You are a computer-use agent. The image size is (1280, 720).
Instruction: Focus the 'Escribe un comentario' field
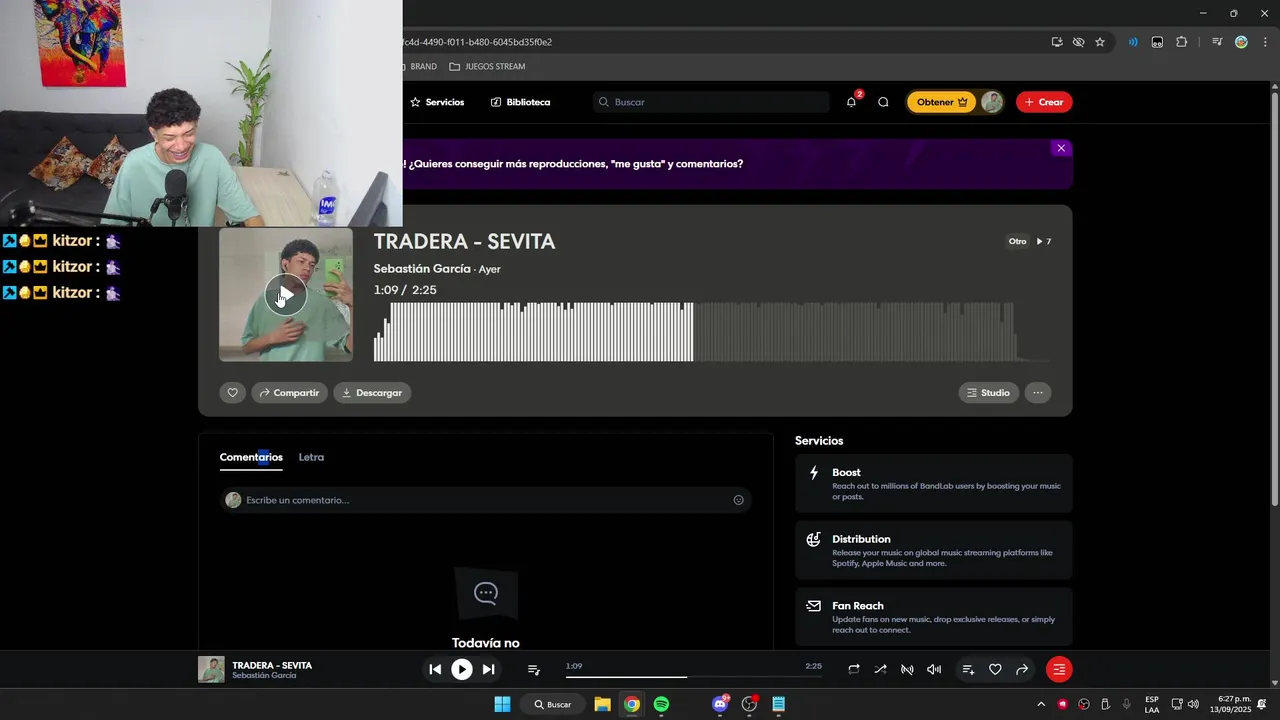coord(486,500)
